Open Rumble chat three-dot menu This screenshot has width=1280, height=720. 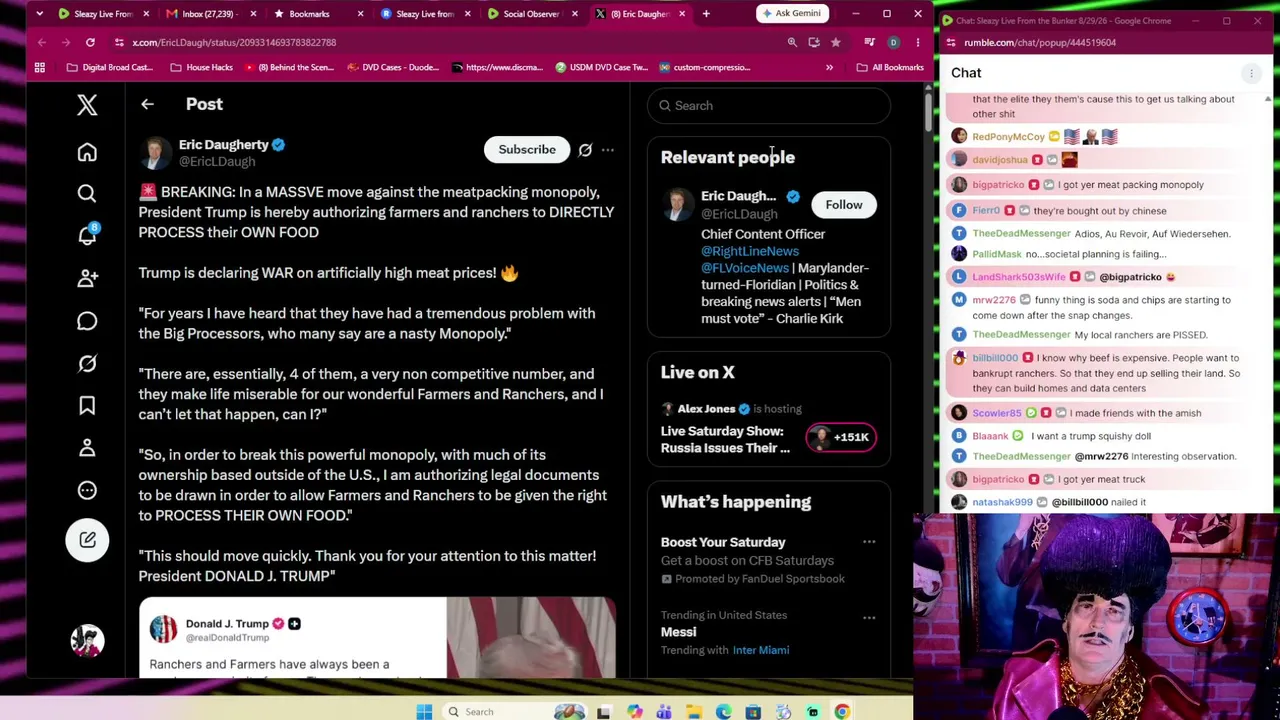[x=1251, y=73]
